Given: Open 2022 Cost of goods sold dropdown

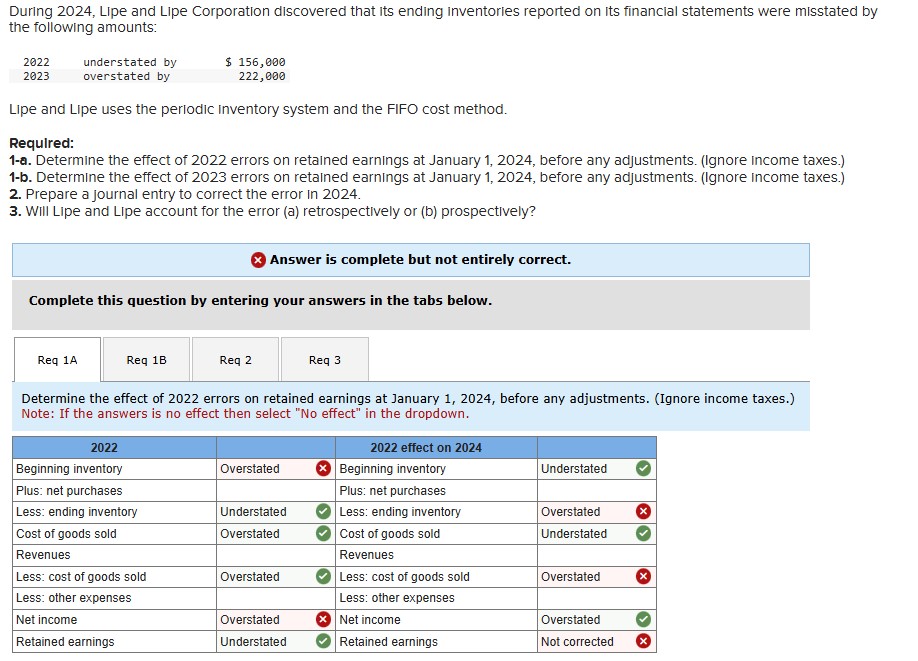Looking at the screenshot, I should (x=276, y=533).
